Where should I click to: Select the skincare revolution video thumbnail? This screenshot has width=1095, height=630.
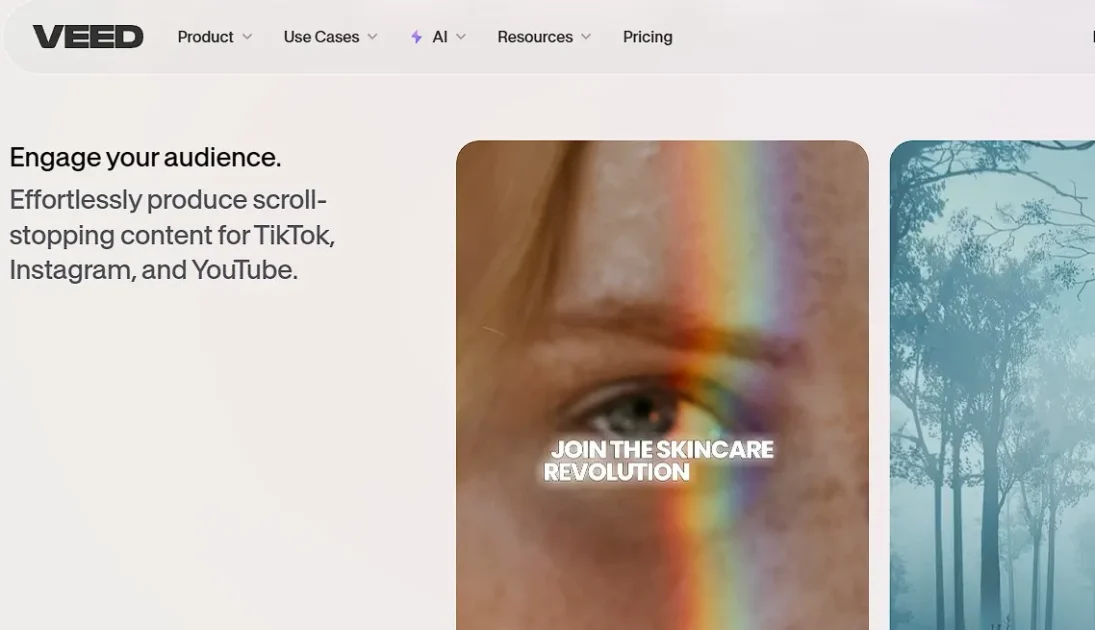pyautogui.click(x=662, y=385)
